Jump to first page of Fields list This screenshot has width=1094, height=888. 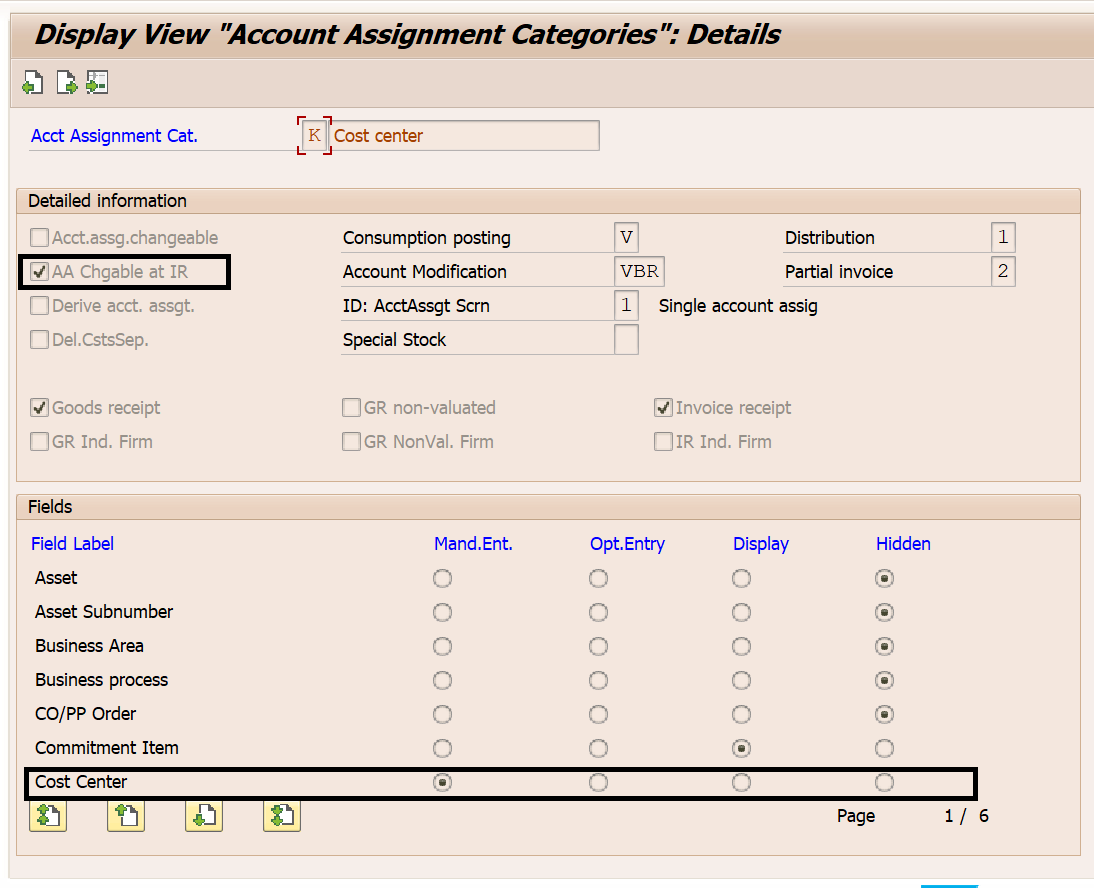48,816
